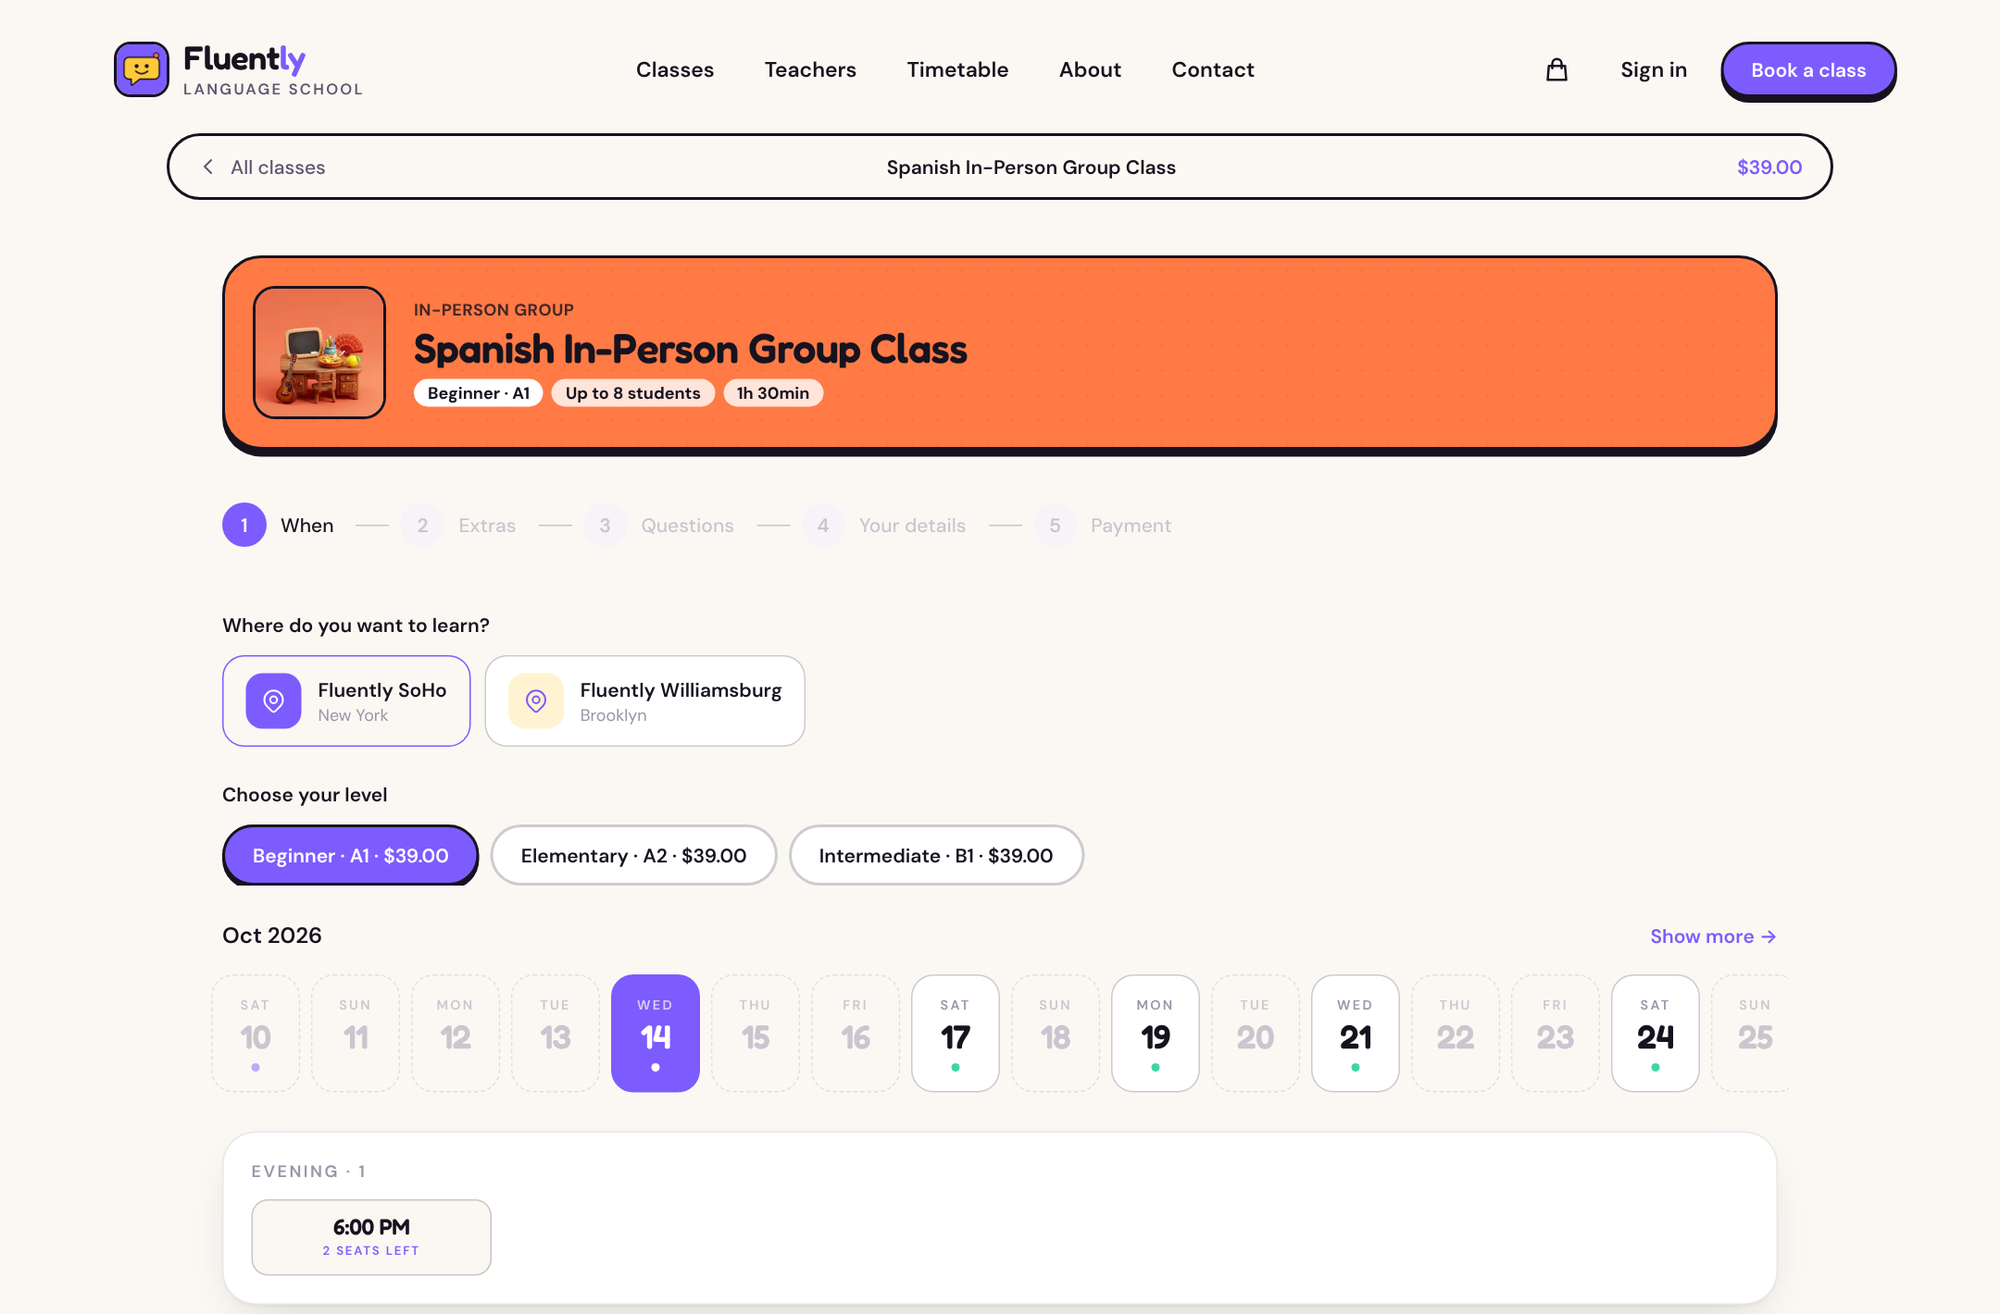Choose Elementary A2 $39.00 level

tap(634, 855)
